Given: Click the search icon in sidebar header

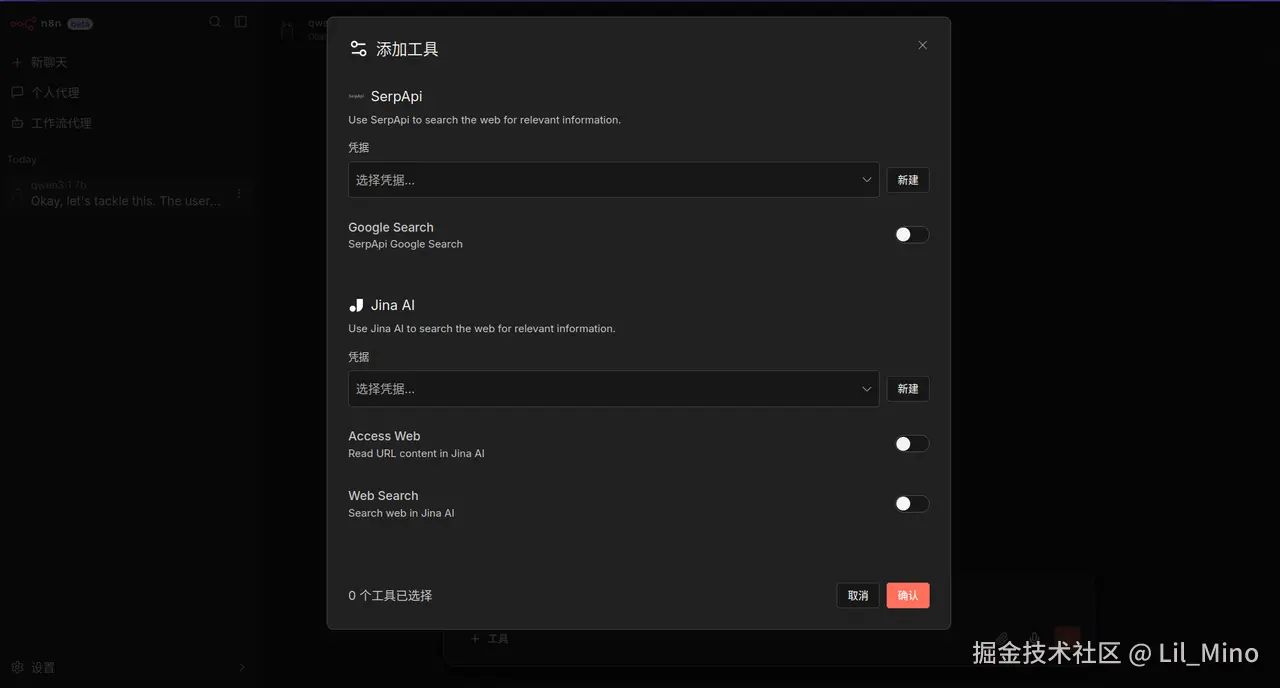Looking at the screenshot, I should (215, 22).
